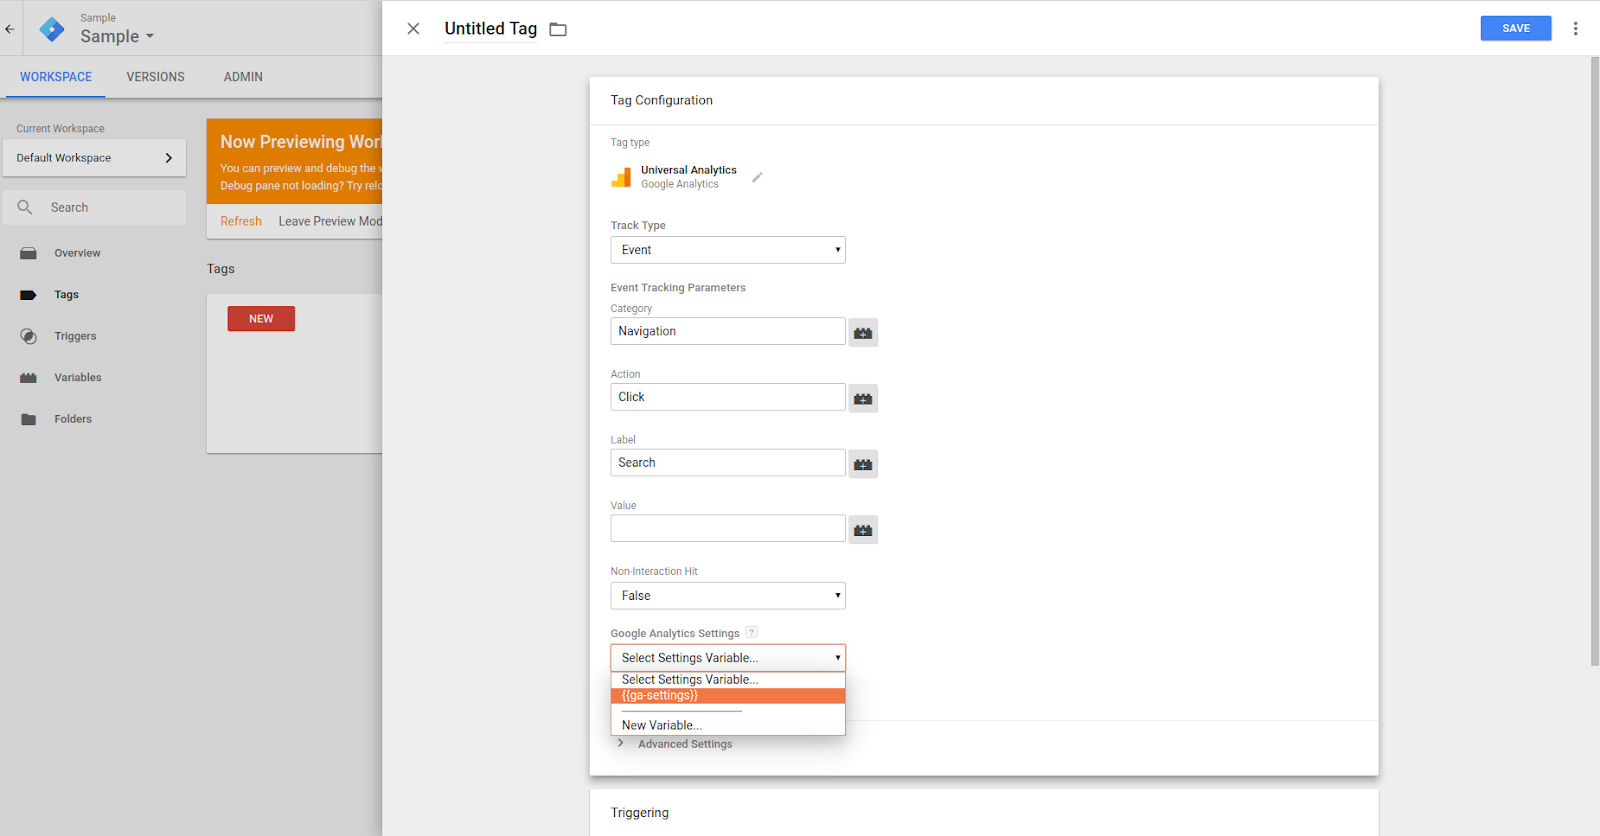Open the Default Workspace selector
The height and width of the screenshot is (836, 1600).
click(94, 158)
